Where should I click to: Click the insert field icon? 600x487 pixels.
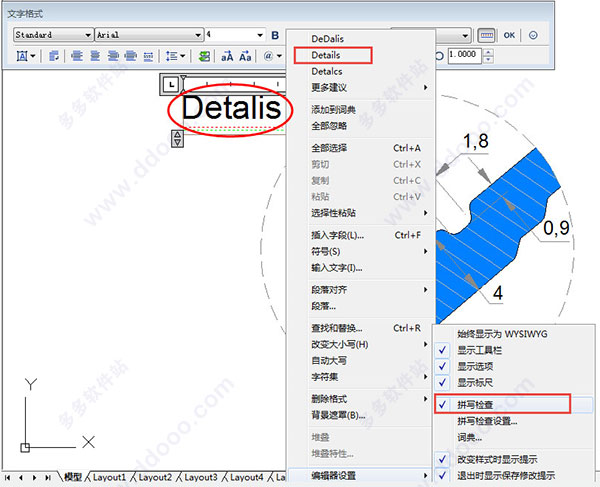pos(205,56)
